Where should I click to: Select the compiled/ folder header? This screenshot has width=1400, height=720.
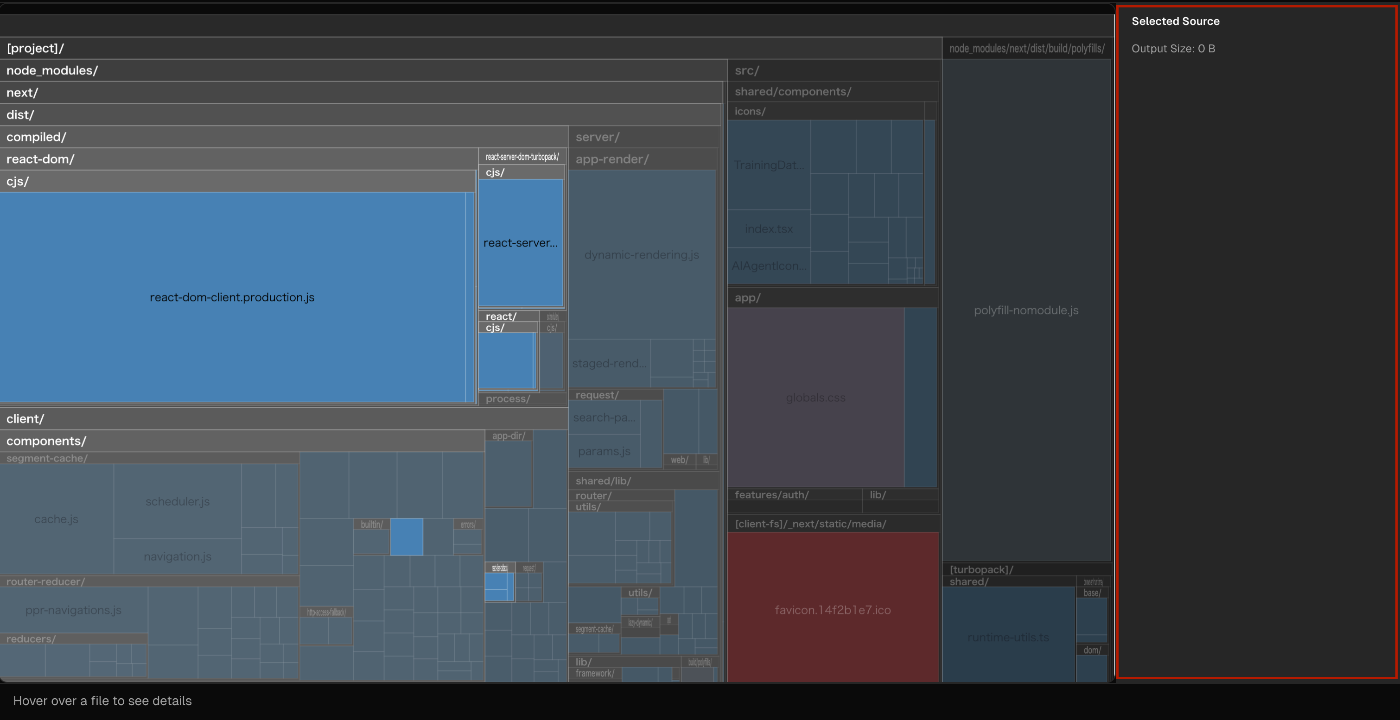coord(284,137)
